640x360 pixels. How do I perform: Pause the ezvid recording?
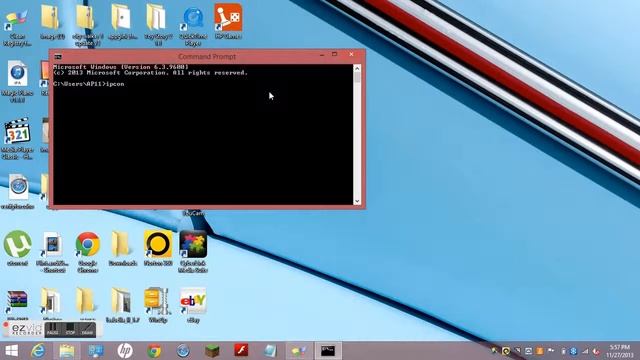point(52,329)
